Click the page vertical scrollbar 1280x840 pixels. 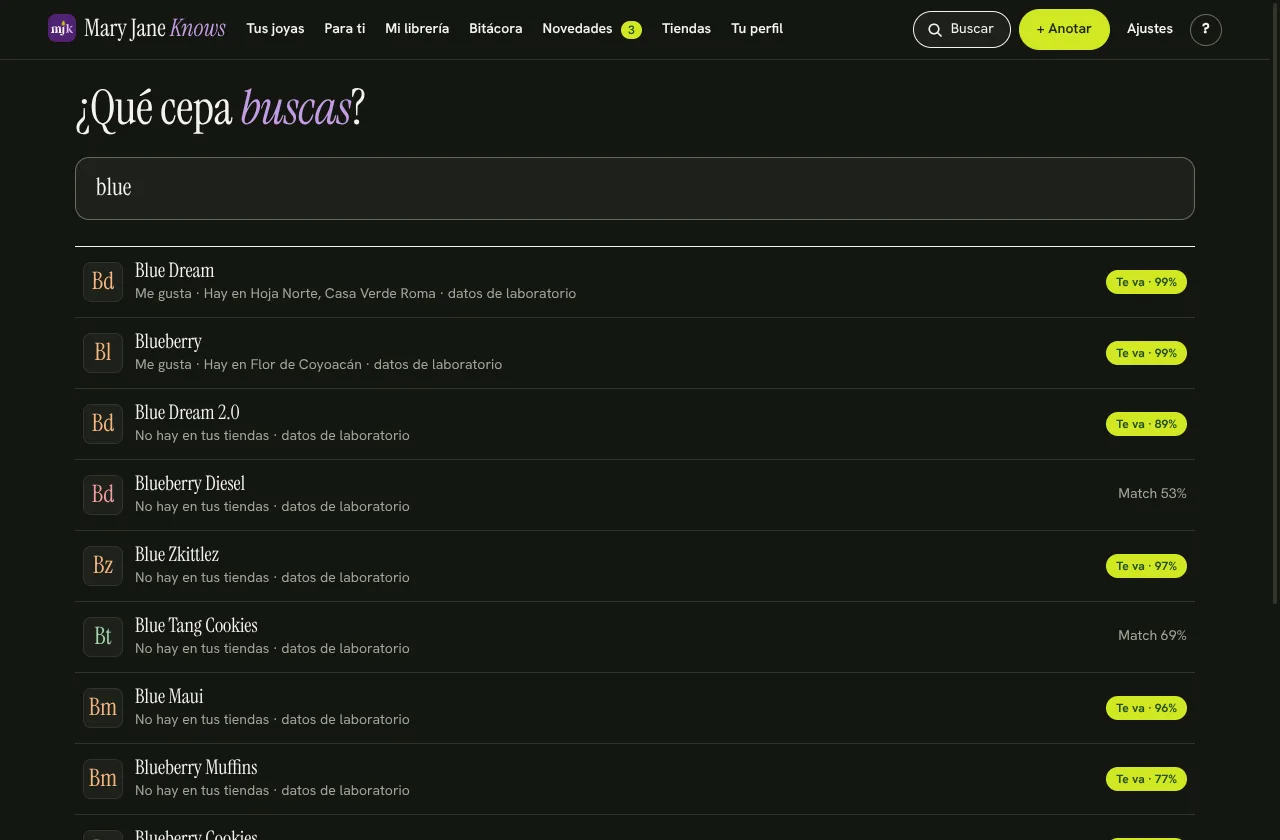(x=1274, y=304)
